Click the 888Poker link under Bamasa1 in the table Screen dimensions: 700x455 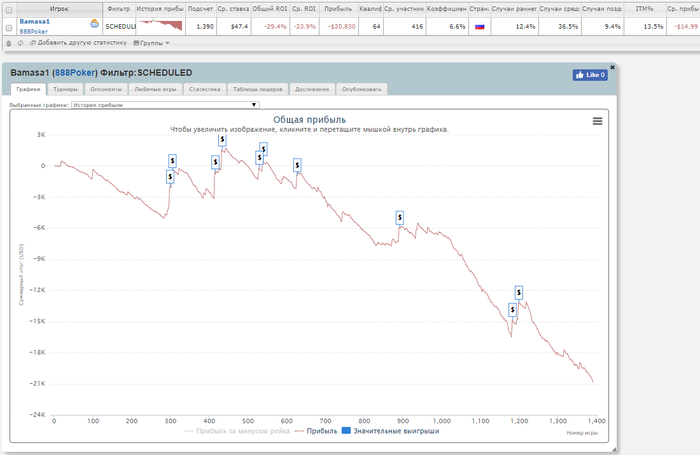click(33, 31)
